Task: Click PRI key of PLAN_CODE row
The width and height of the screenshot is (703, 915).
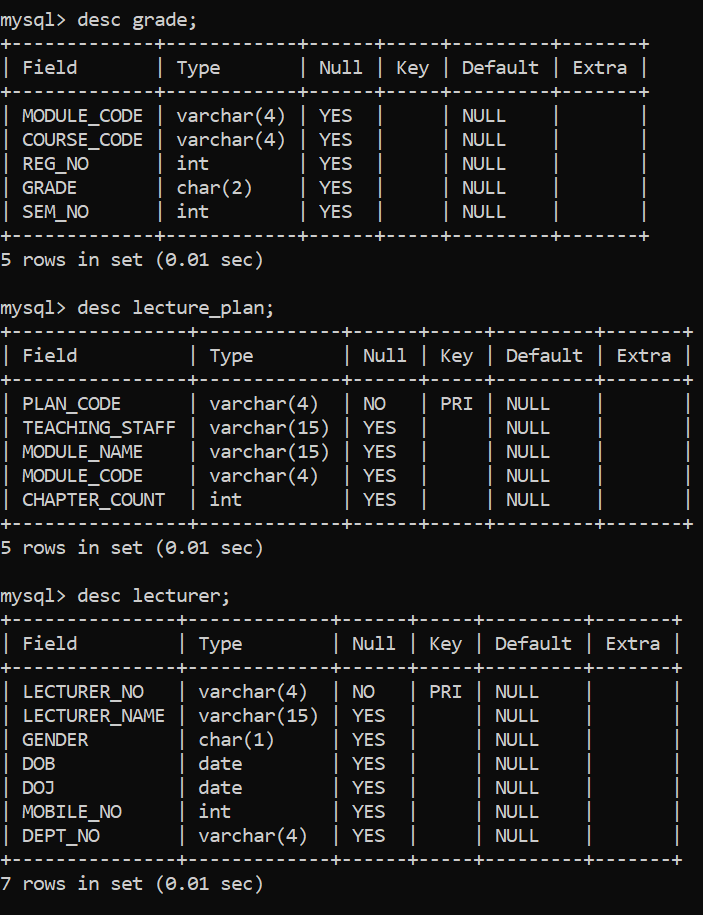Action: point(456,404)
